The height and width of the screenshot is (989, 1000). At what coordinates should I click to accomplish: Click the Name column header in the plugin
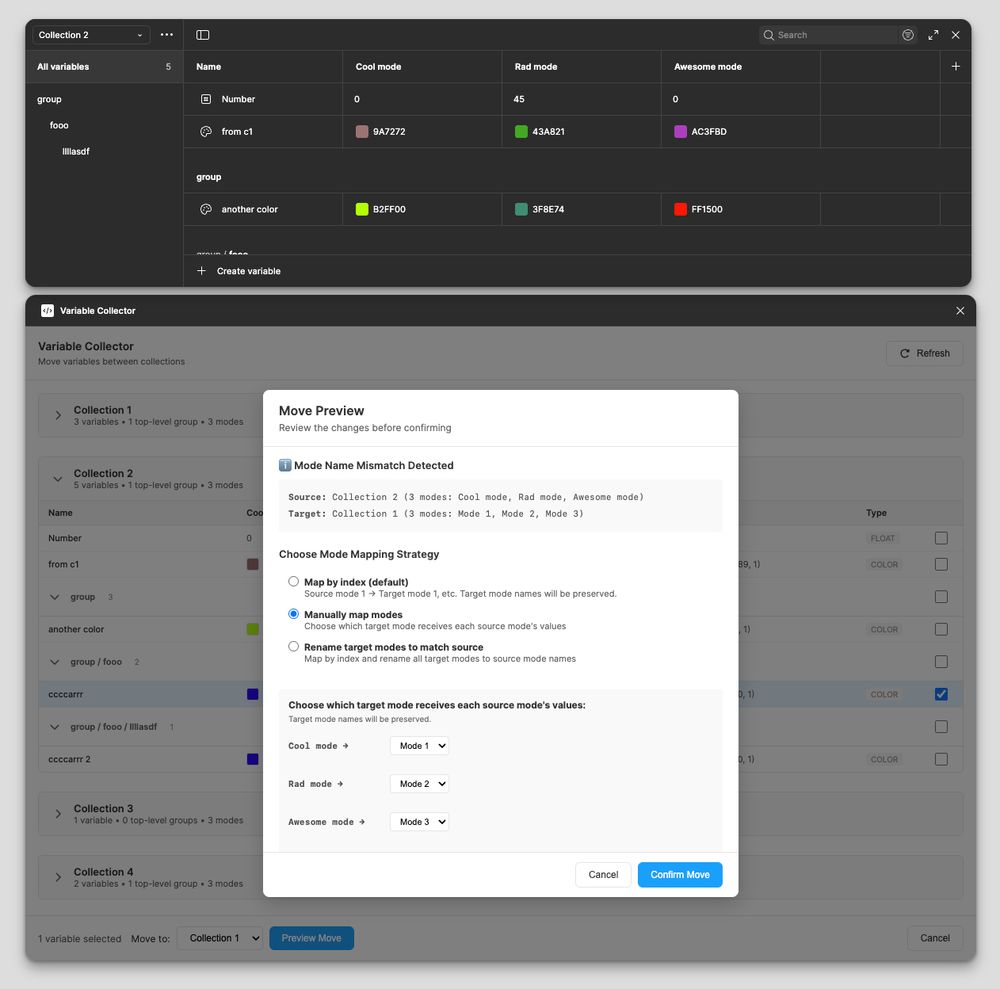pyautogui.click(x=60, y=513)
